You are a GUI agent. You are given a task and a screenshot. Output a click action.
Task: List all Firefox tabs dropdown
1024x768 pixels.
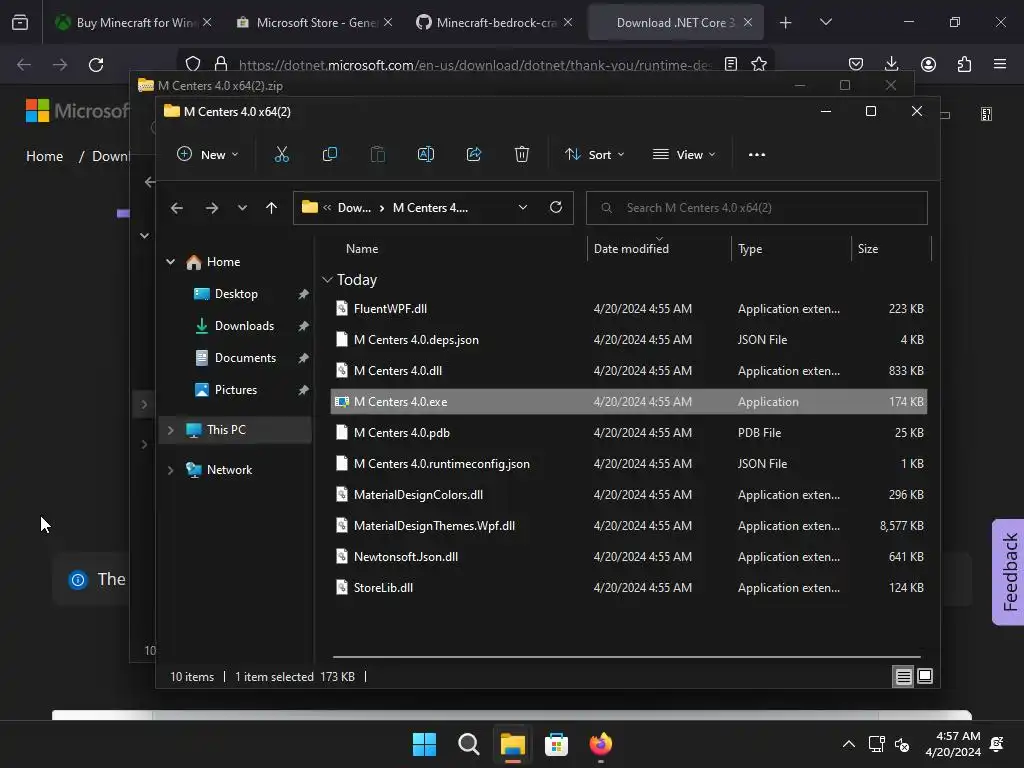pos(825,22)
